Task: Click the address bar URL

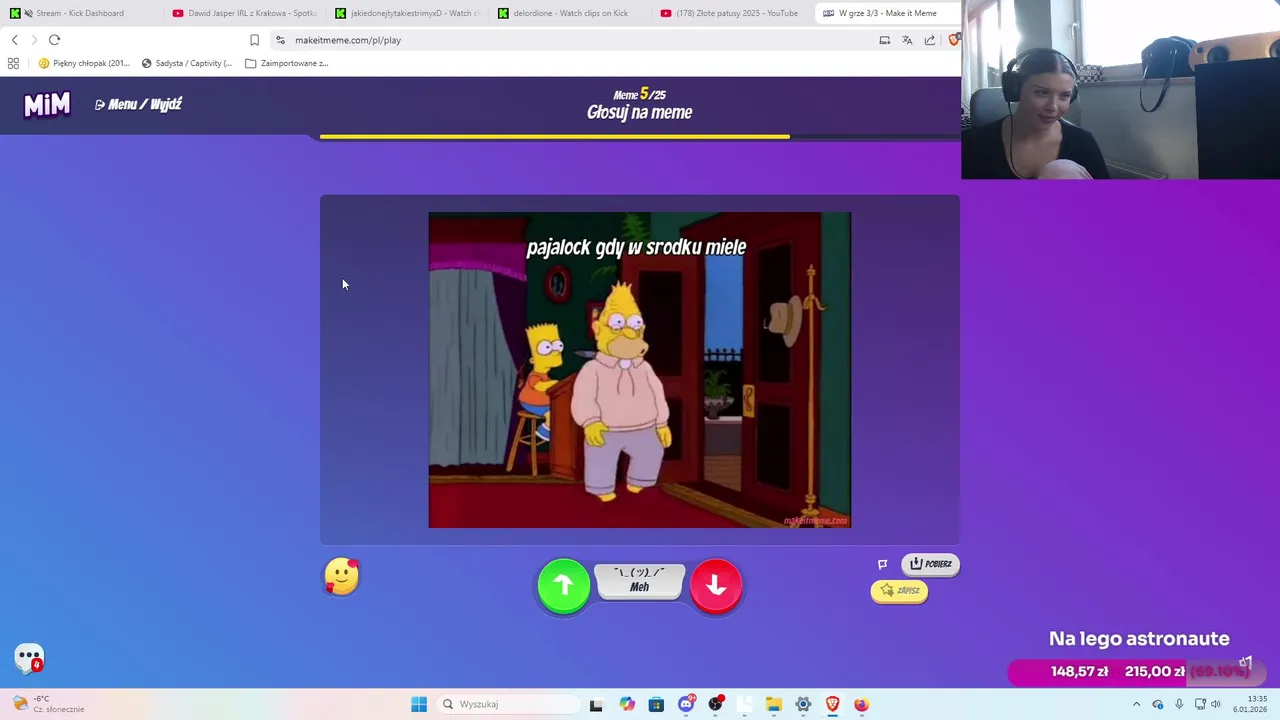Action: coord(348,40)
